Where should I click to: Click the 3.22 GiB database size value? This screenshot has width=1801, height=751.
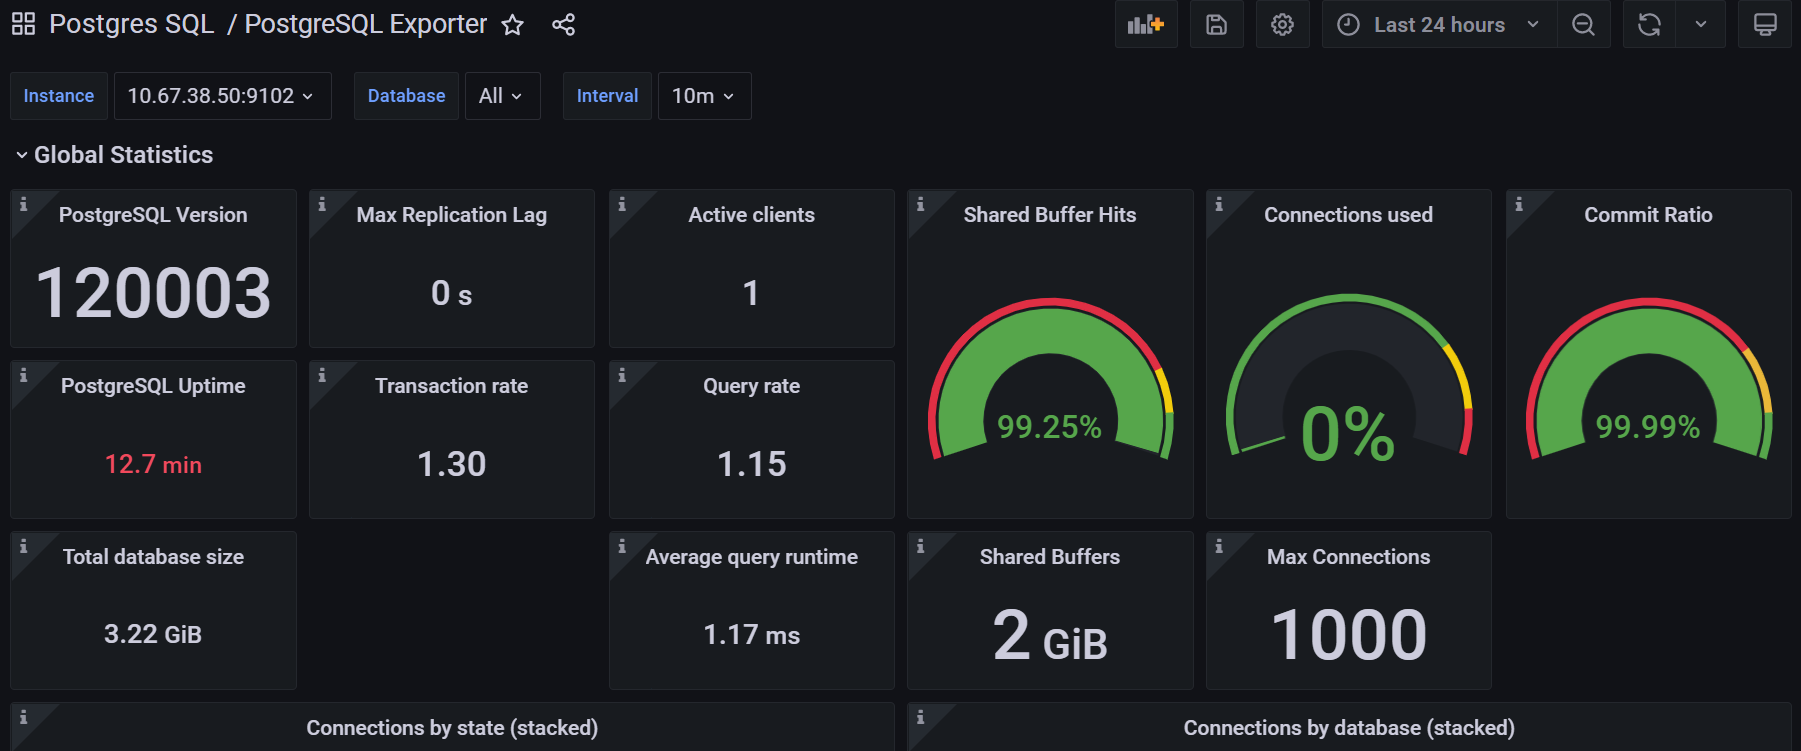153,634
